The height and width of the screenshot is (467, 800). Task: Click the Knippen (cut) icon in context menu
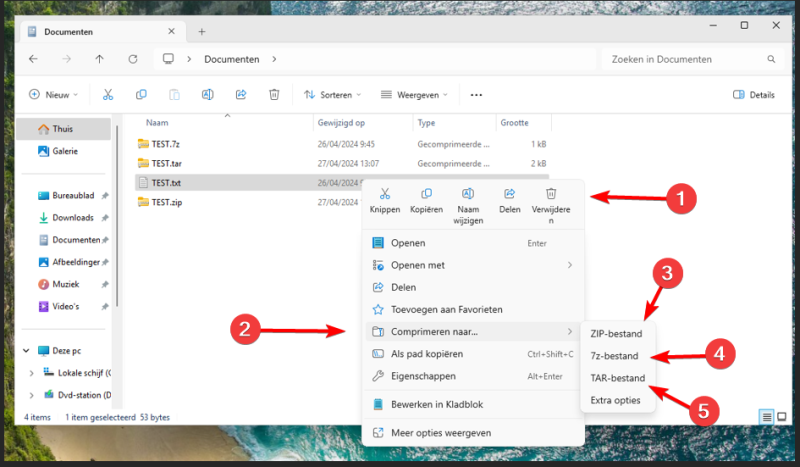385,194
